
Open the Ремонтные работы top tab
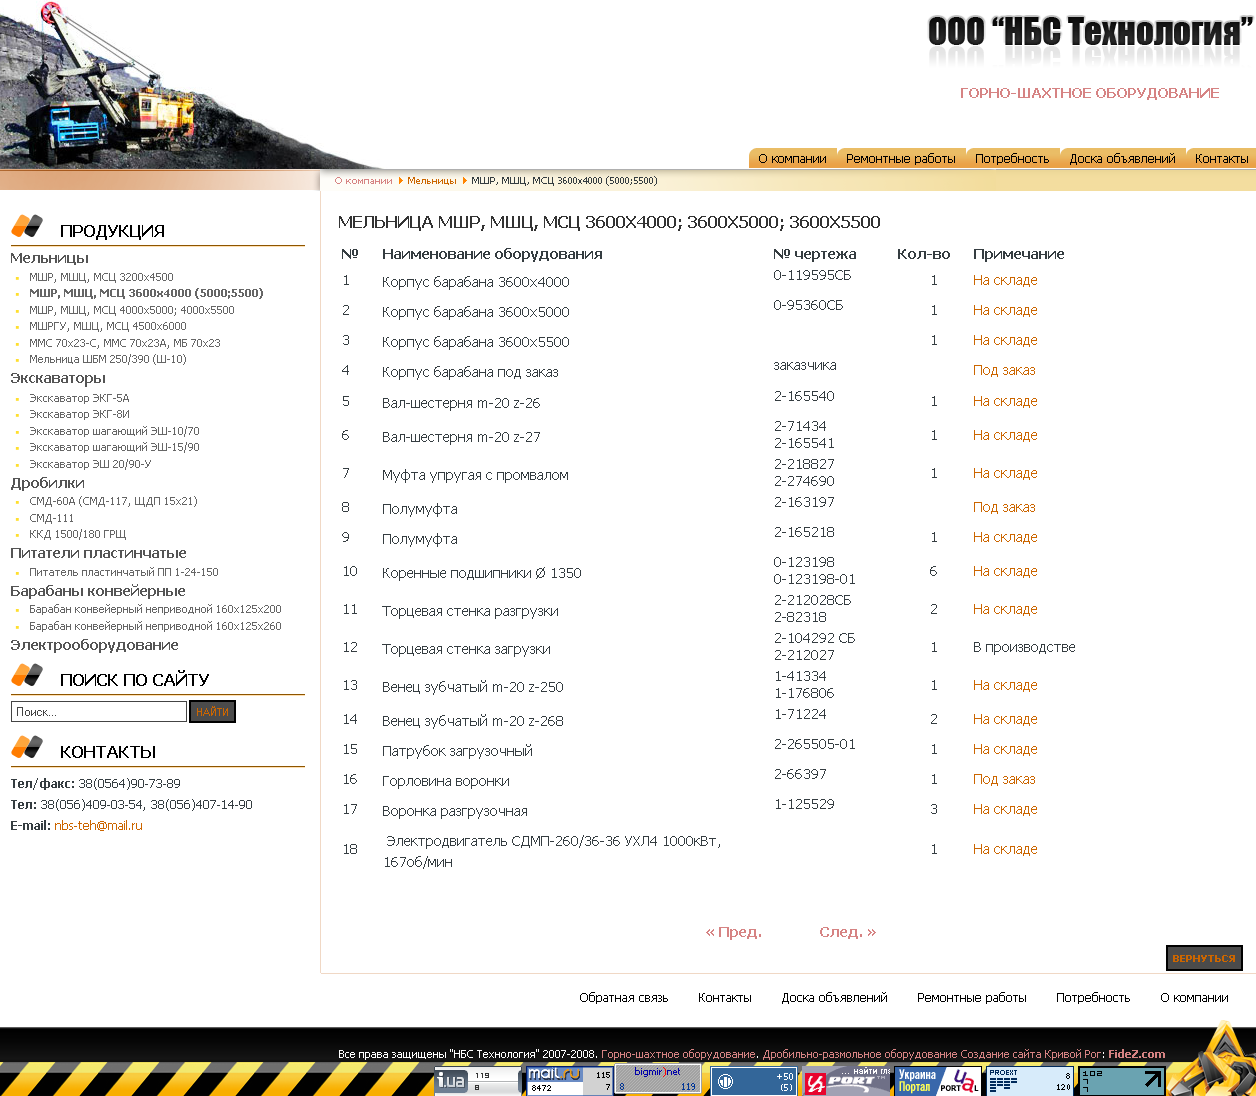tap(901, 159)
